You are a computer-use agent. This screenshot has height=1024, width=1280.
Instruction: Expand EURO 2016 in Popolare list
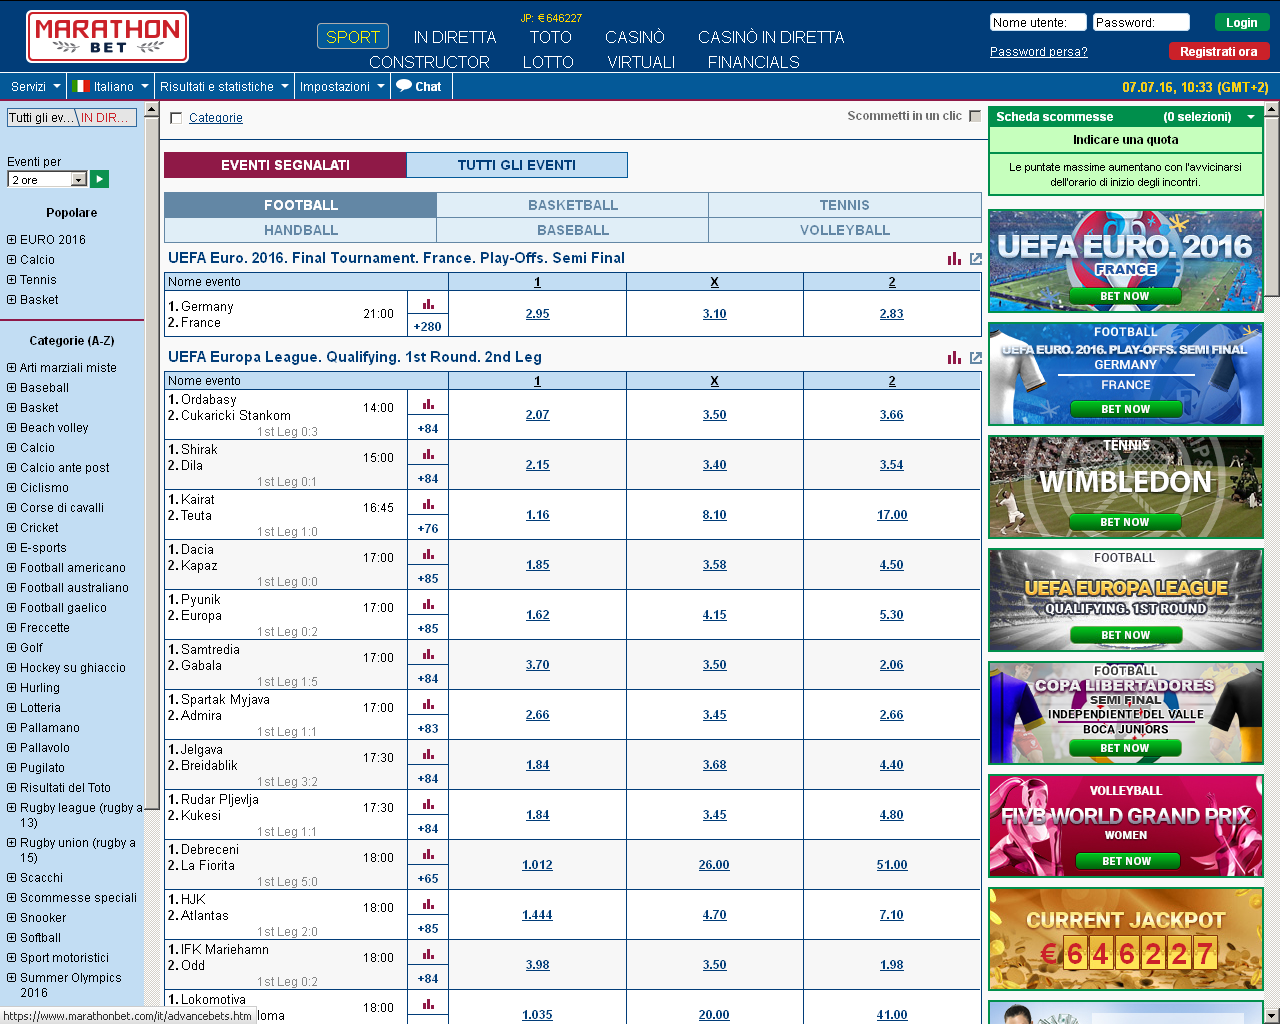[11, 240]
